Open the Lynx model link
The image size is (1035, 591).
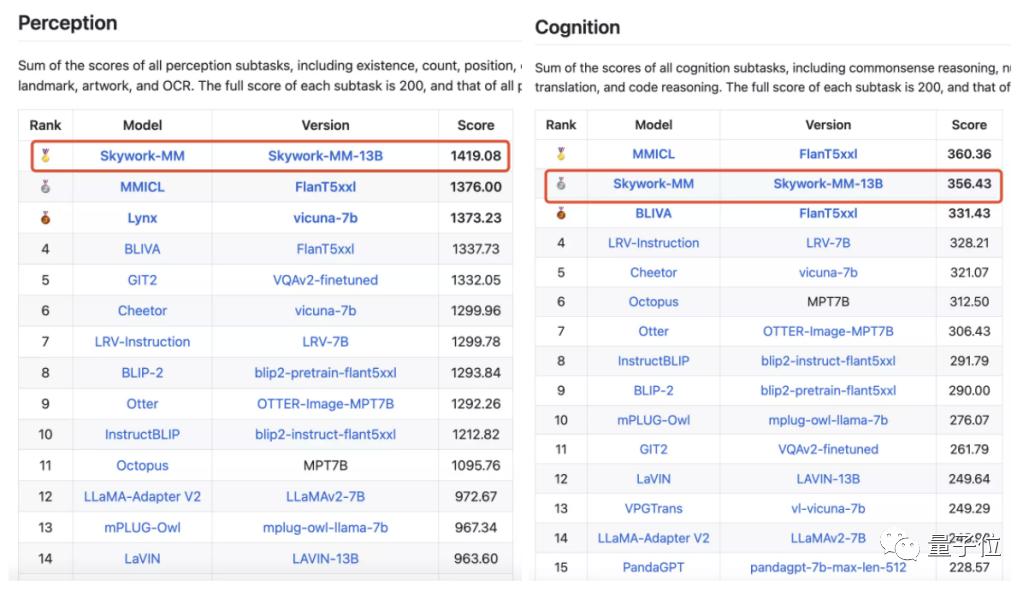click(142, 218)
